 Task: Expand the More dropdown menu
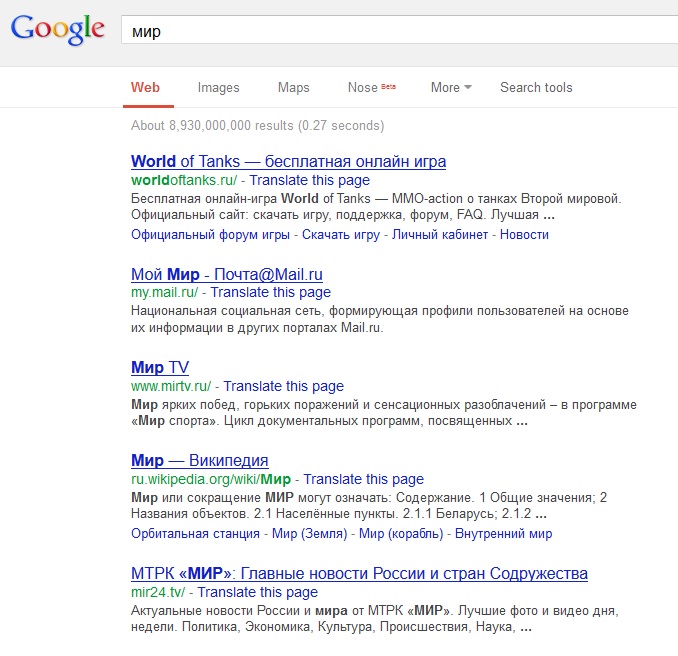[451, 88]
